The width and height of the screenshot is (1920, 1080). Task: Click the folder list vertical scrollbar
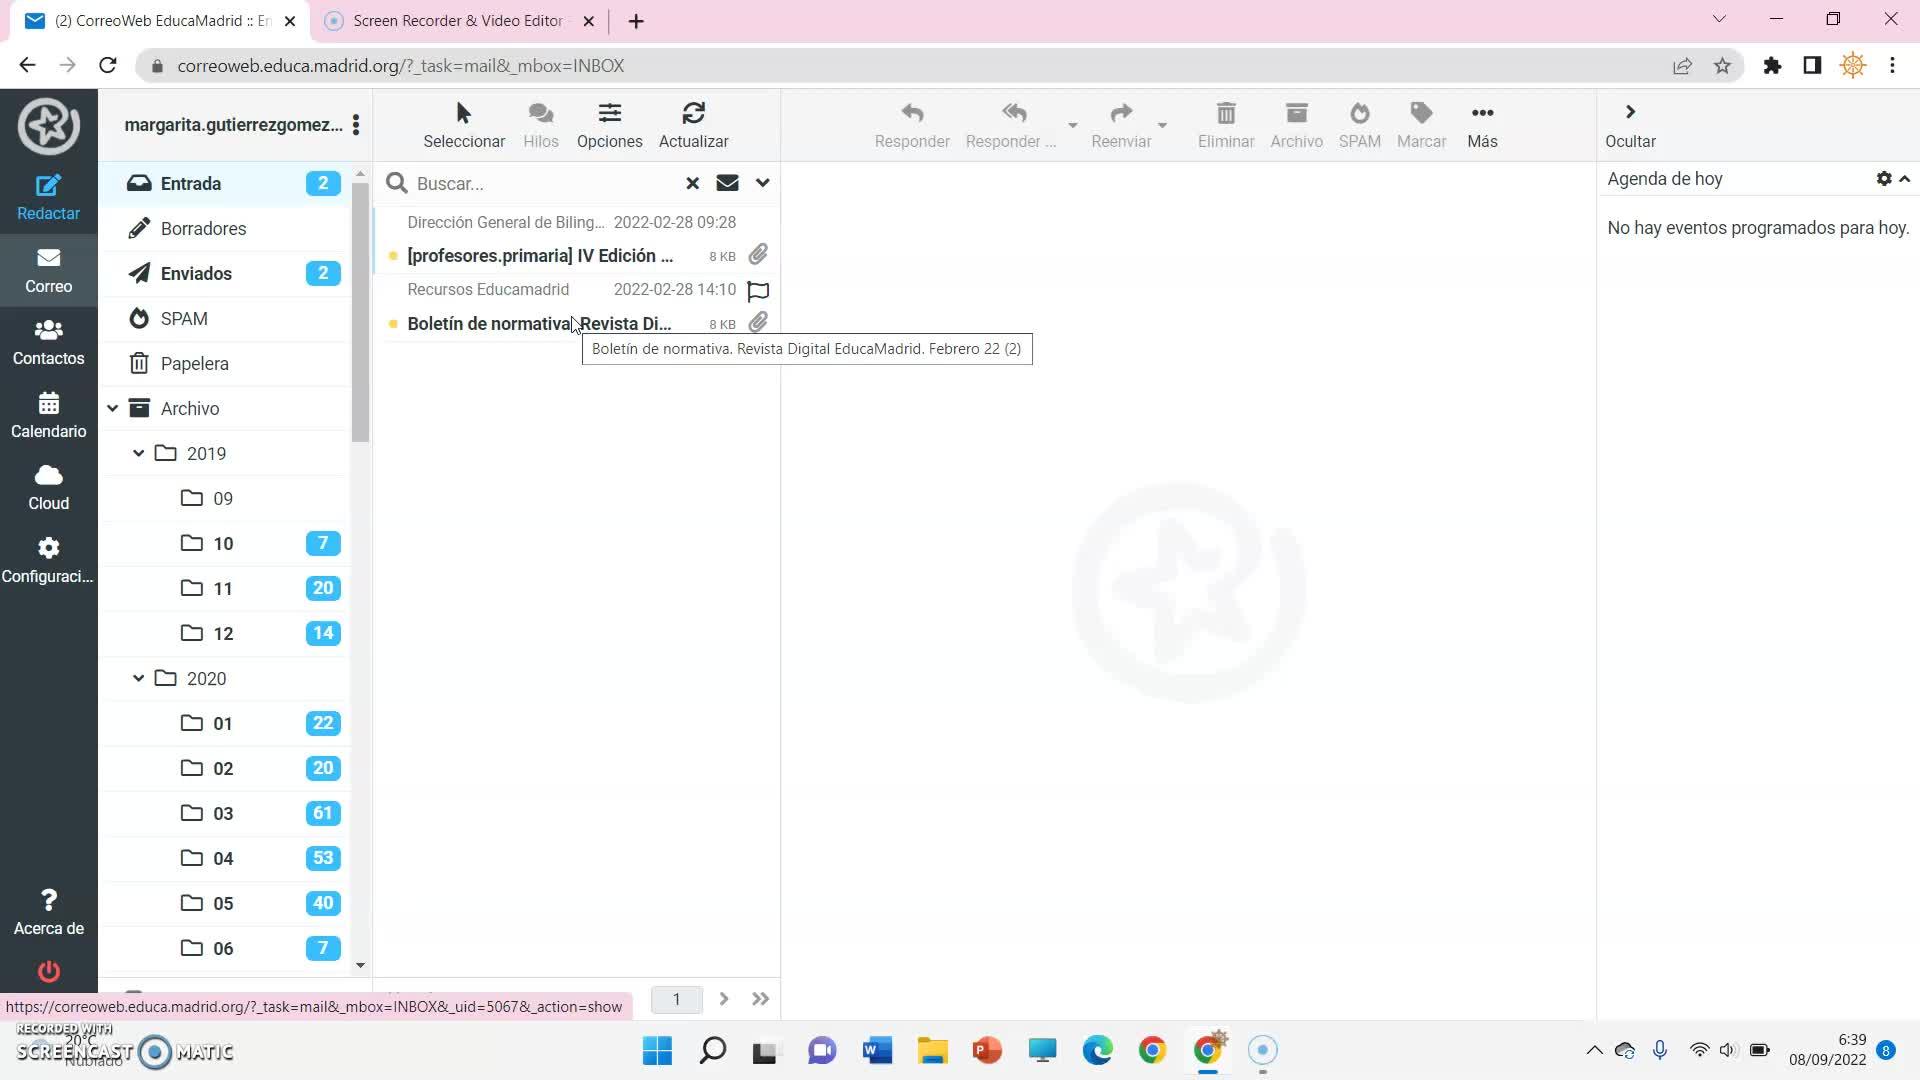(x=360, y=312)
